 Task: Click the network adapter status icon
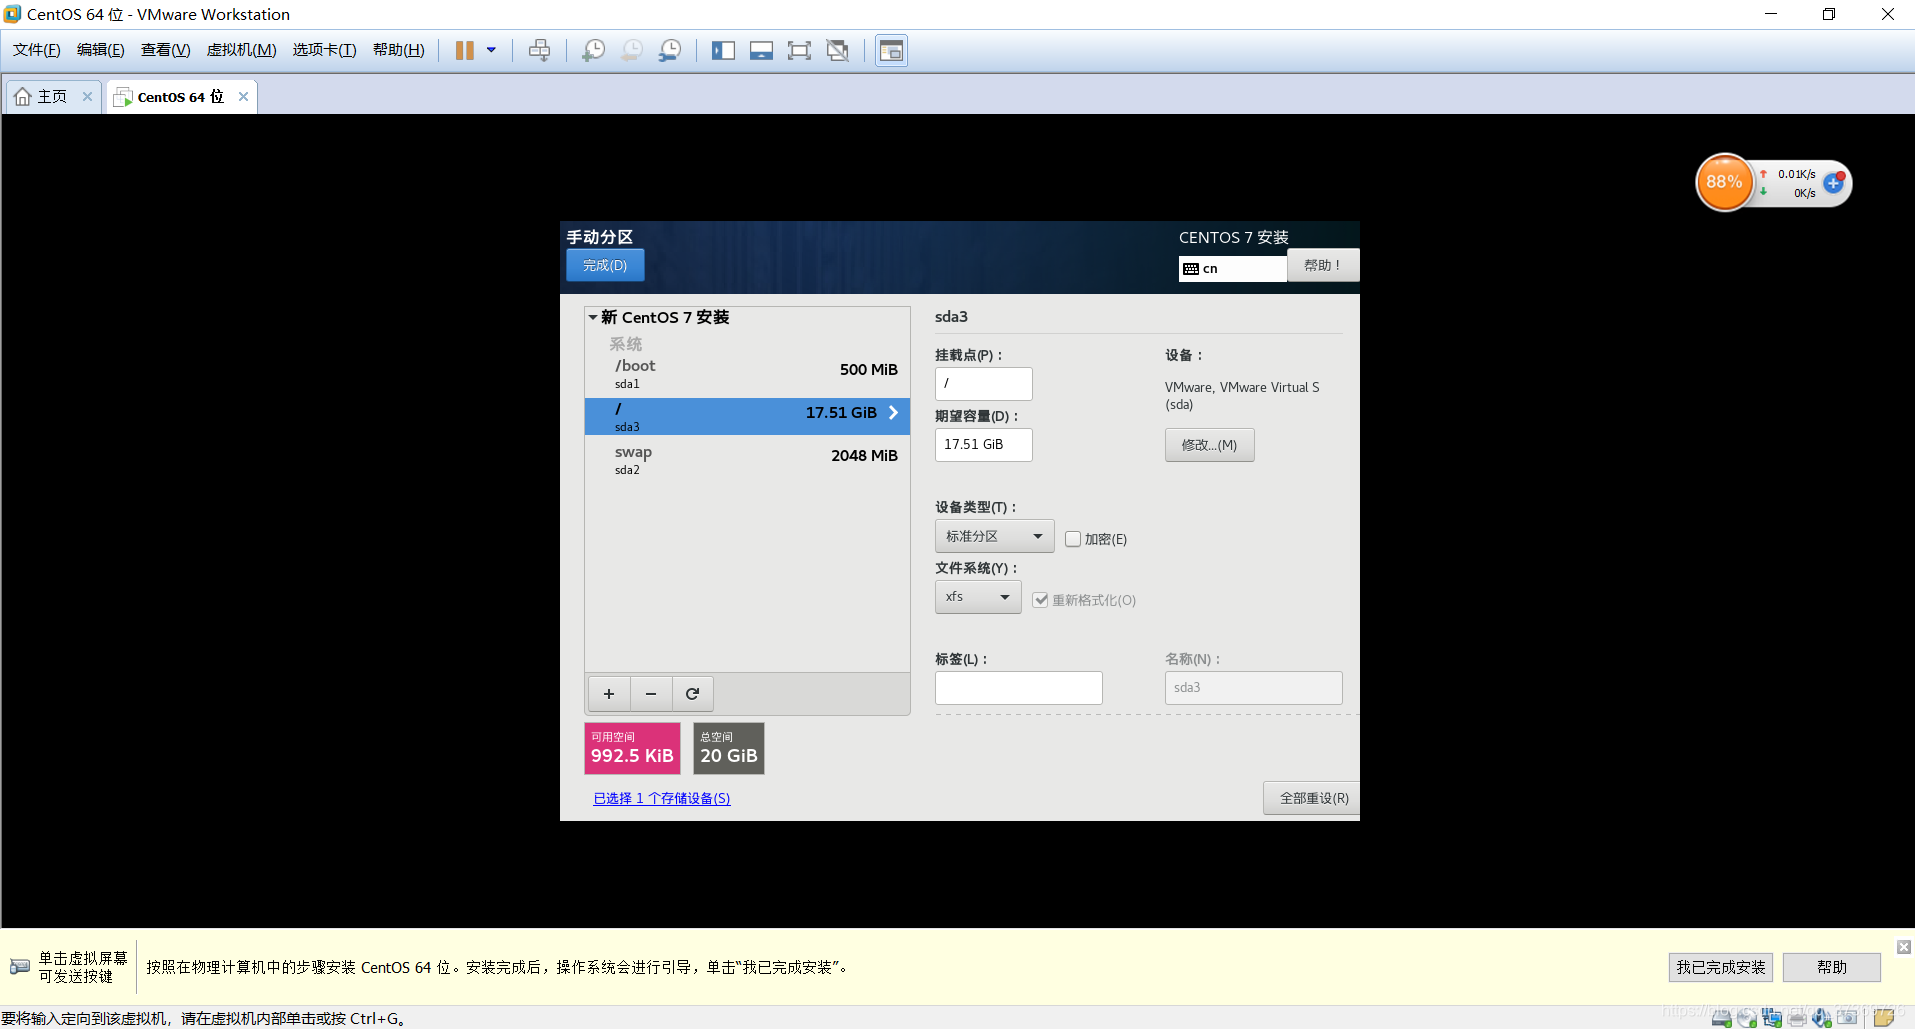(1772, 1018)
